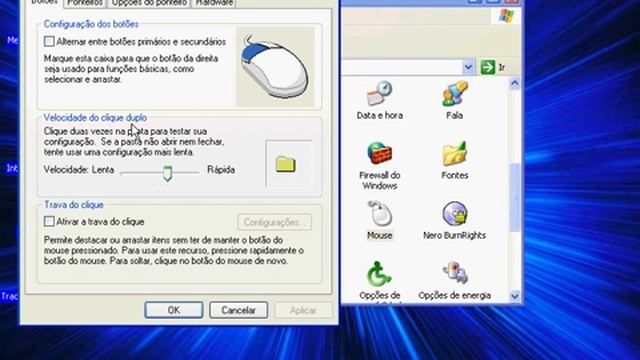Click the Velocidade: Lenta label
The image size is (640, 360).
[x=79, y=170]
